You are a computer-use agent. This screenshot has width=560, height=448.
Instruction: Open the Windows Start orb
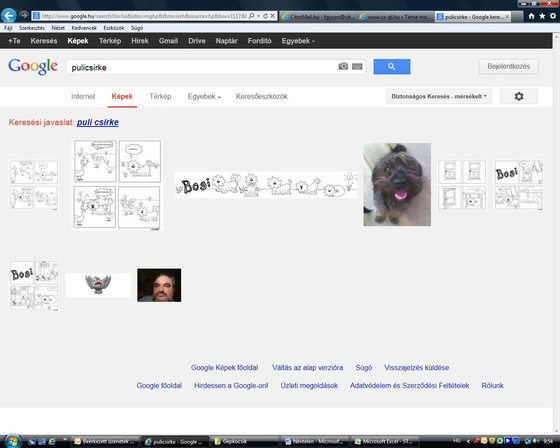[12, 441]
